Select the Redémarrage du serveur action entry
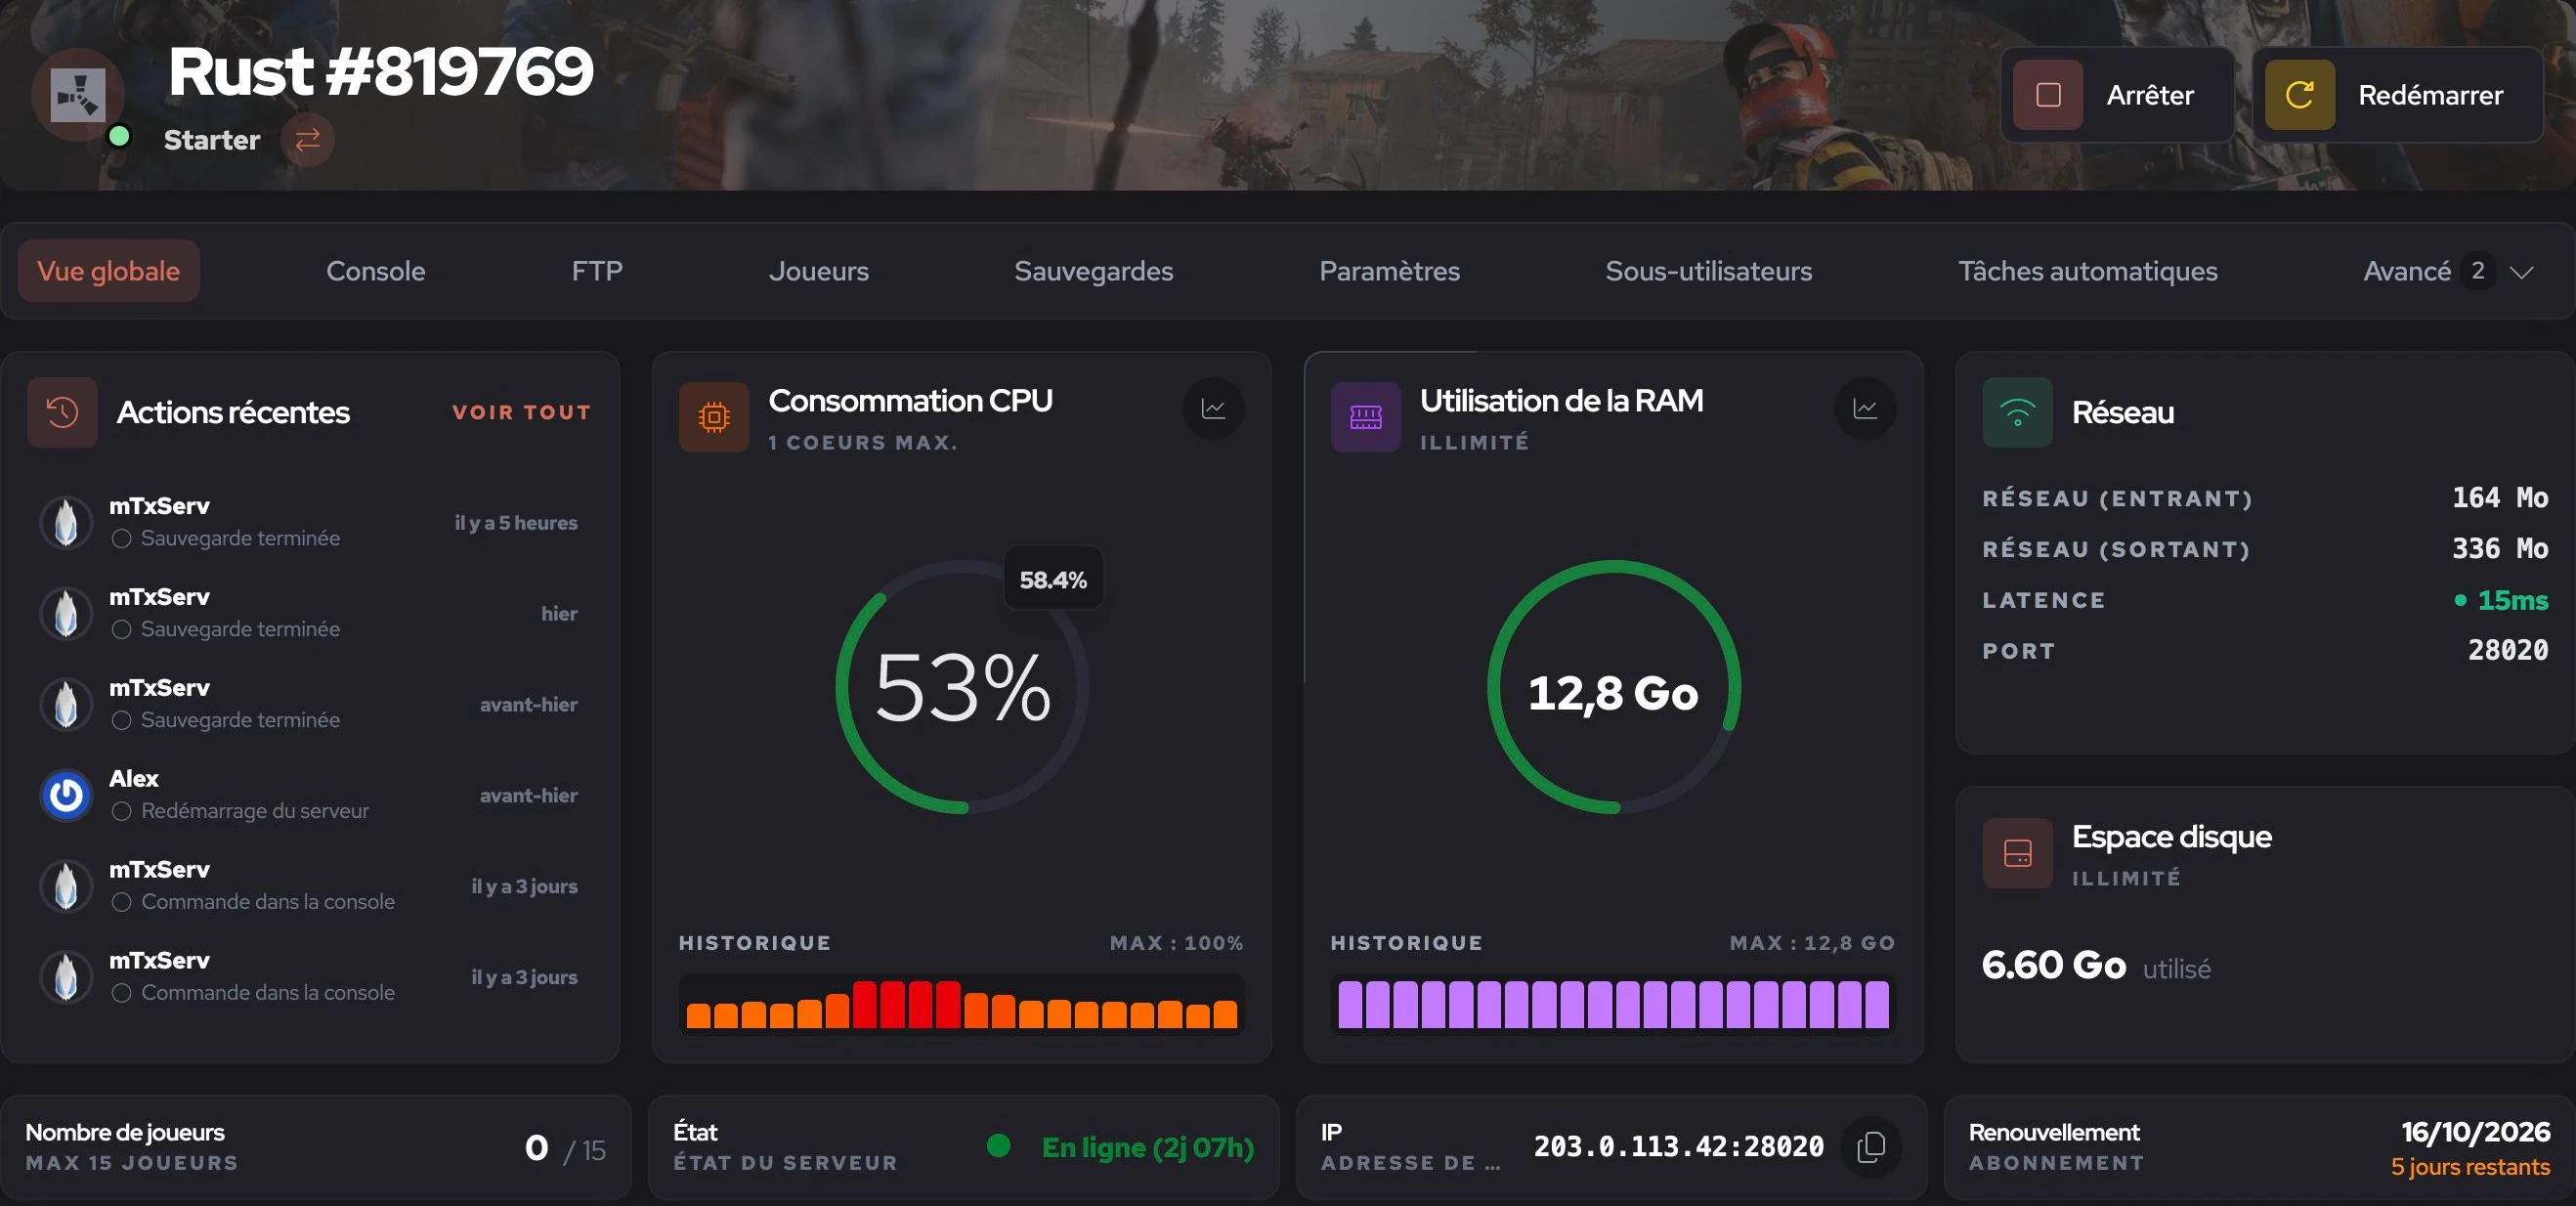This screenshot has height=1206, width=2576. [309, 796]
